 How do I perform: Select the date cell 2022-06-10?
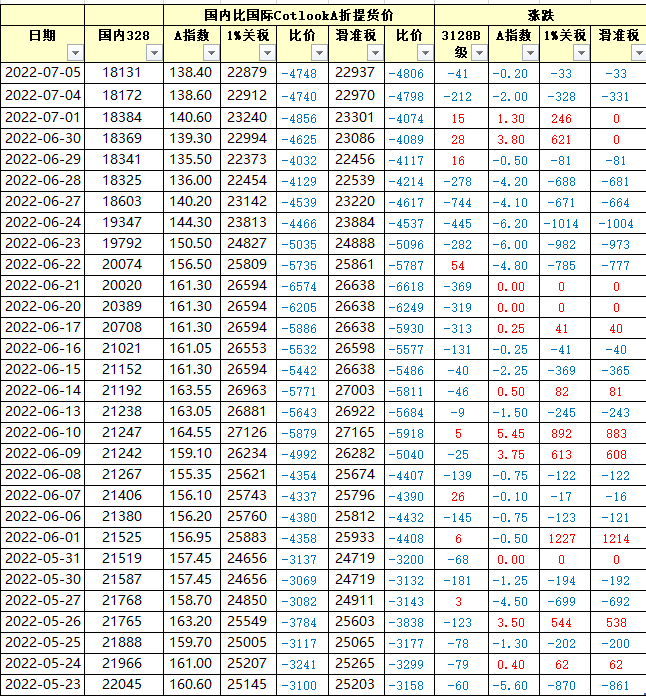[x=43, y=432]
